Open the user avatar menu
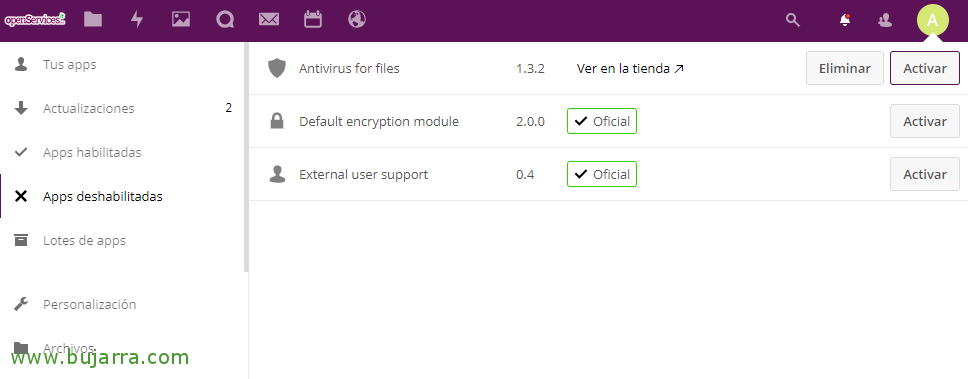The height and width of the screenshot is (379, 968). point(932,20)
